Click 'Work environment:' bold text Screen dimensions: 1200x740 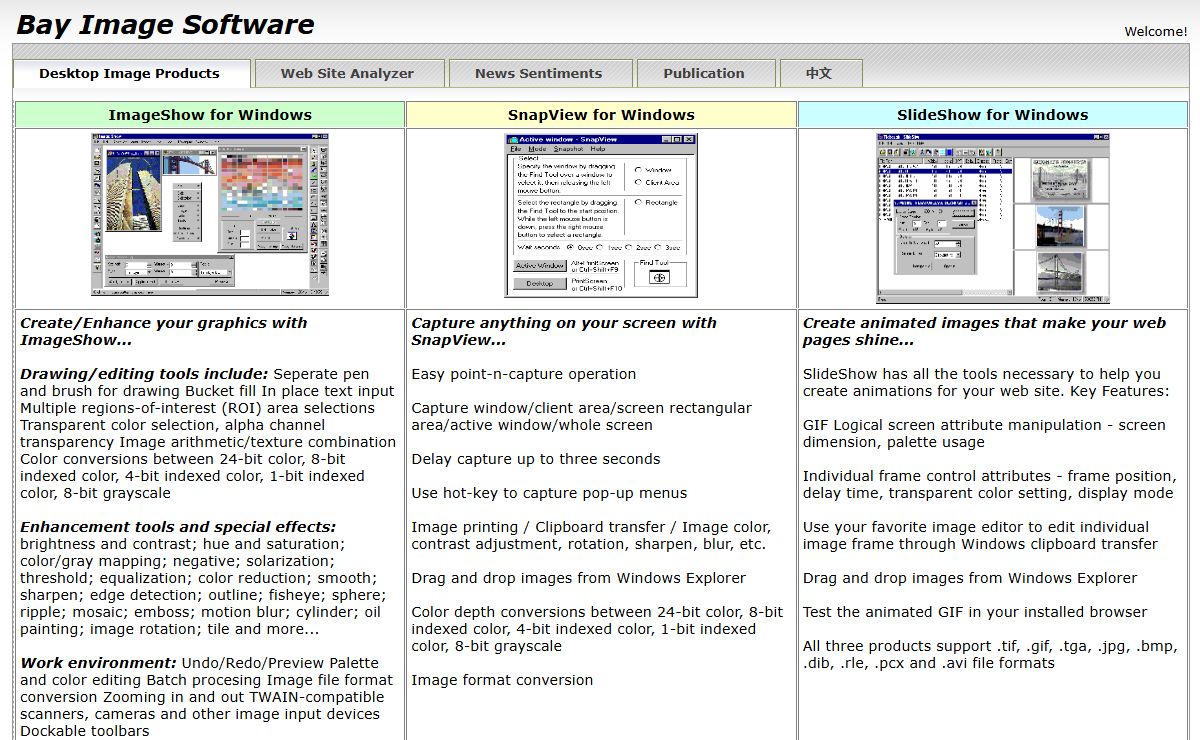point(98,663)
